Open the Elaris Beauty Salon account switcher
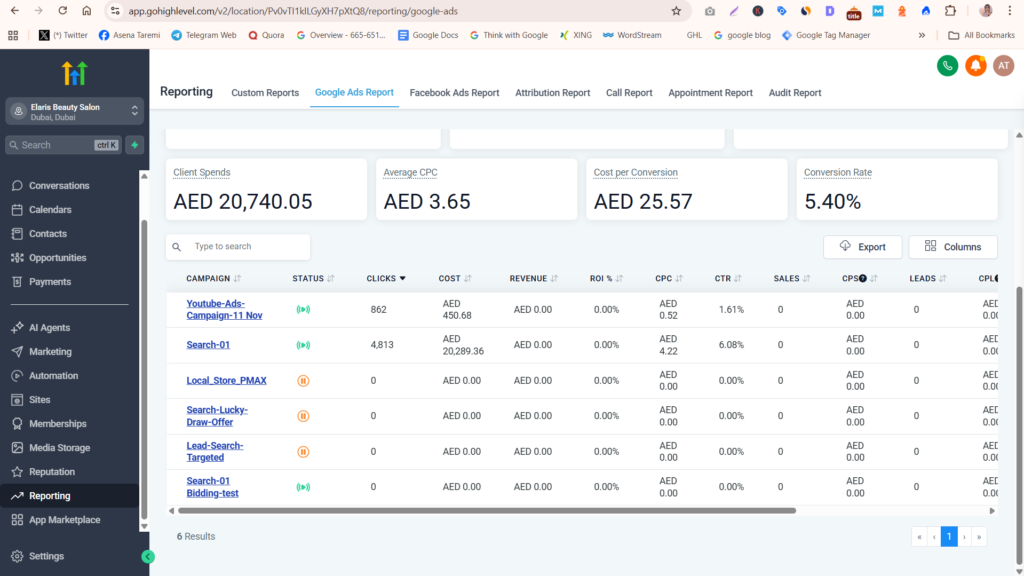The width and height of the screenshot is (1024, 576). coord(74,111)
